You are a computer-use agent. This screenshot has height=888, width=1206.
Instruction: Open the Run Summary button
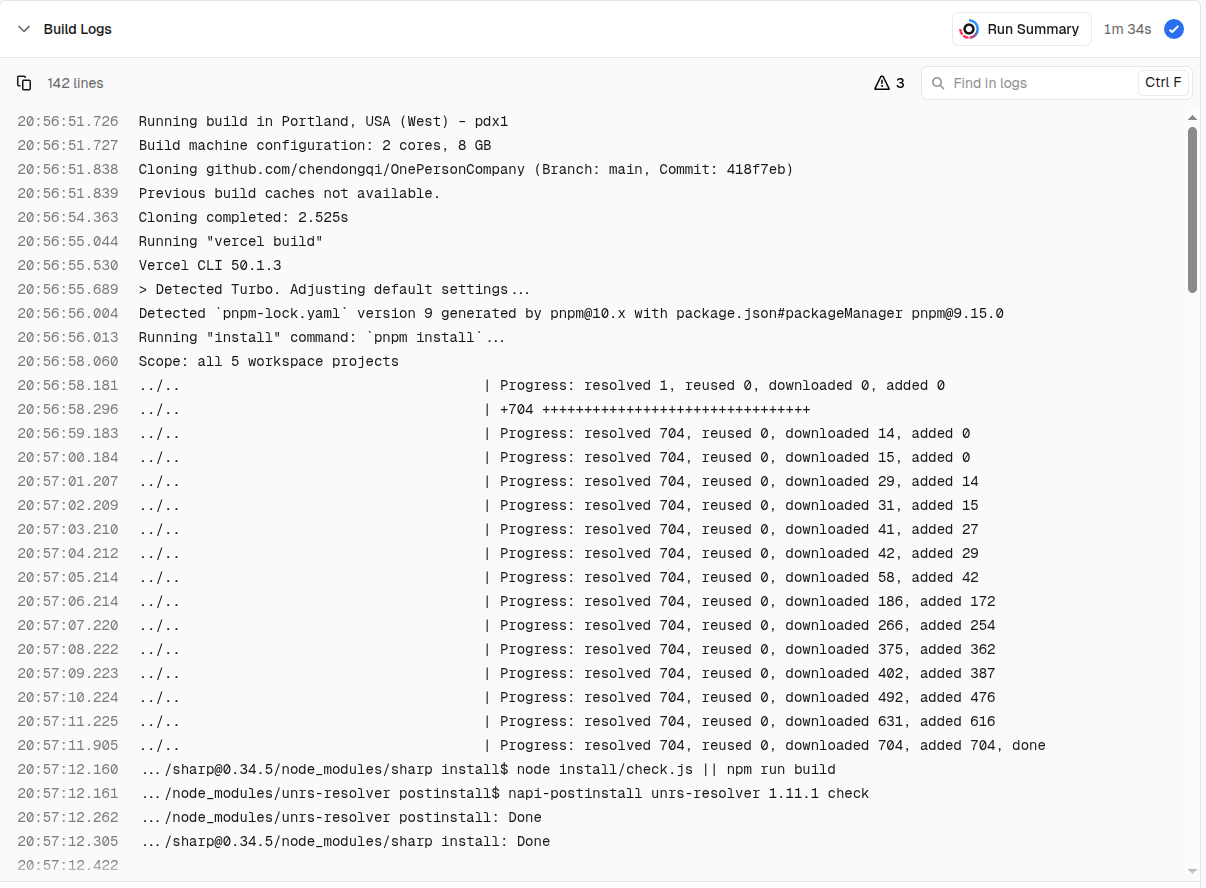[x=1021, y=29]
